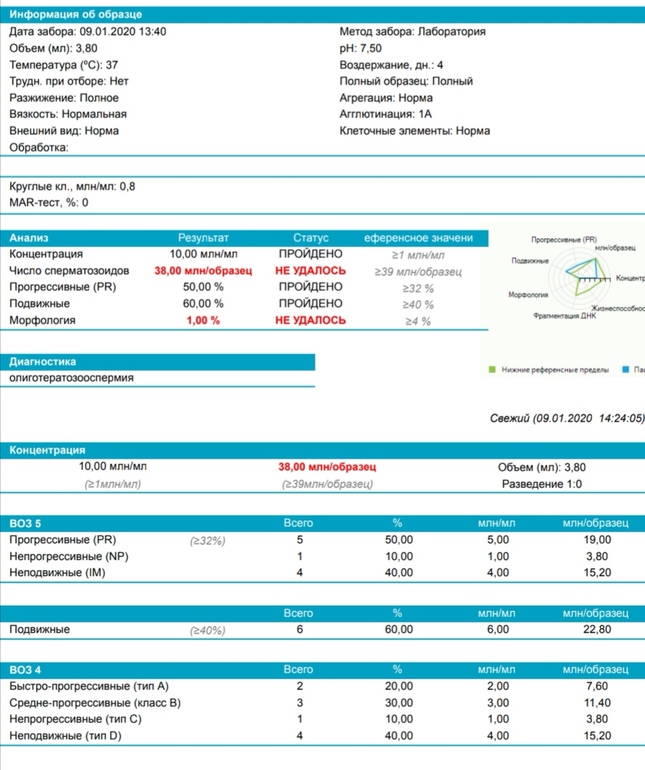Select the 'Информация об образце' section header
The width and height of the screenshot is (645, 770).
(75, 14)
